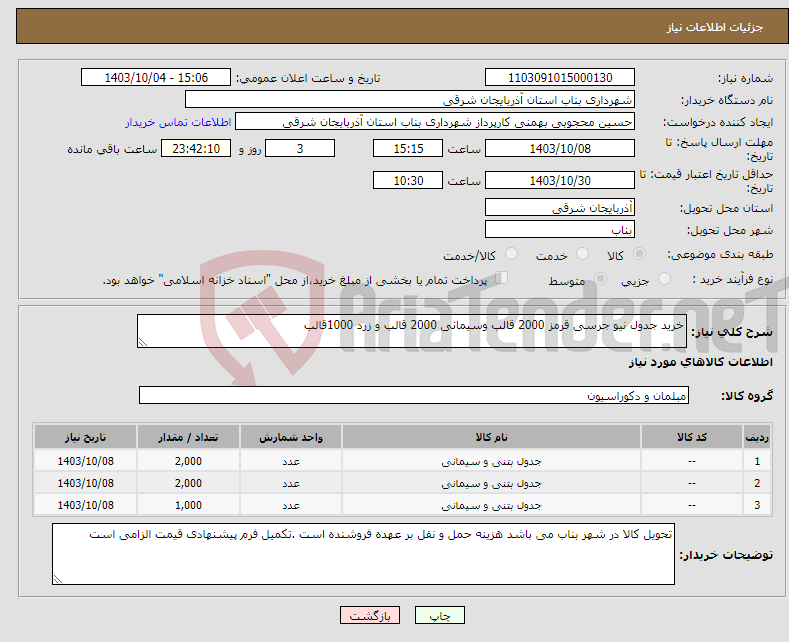The image size is (789, 642).
Task: Select the کالا/خدمت radio button
Action: click(x=511, y=254)
